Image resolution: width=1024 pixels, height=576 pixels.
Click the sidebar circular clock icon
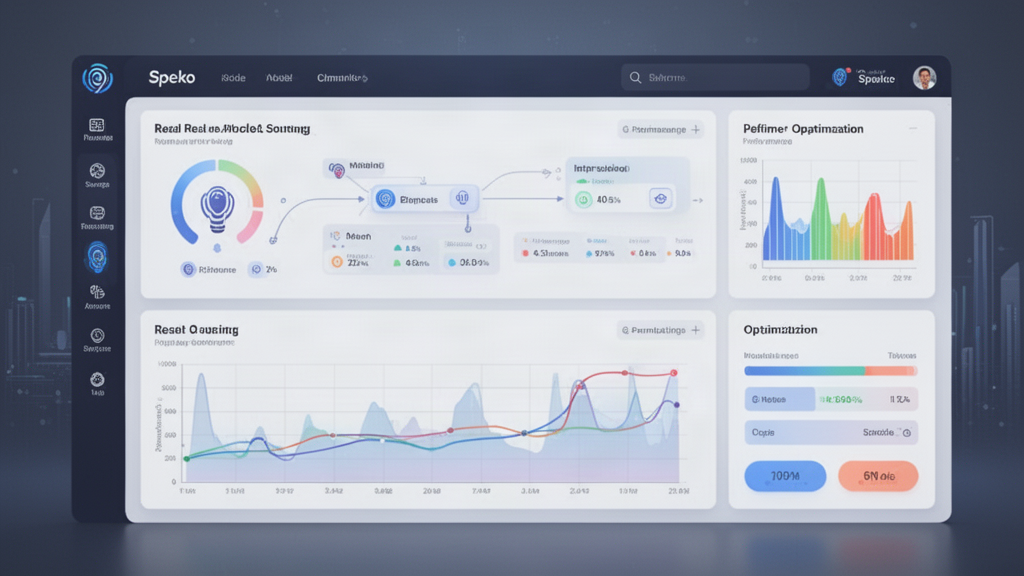point(97,336)
